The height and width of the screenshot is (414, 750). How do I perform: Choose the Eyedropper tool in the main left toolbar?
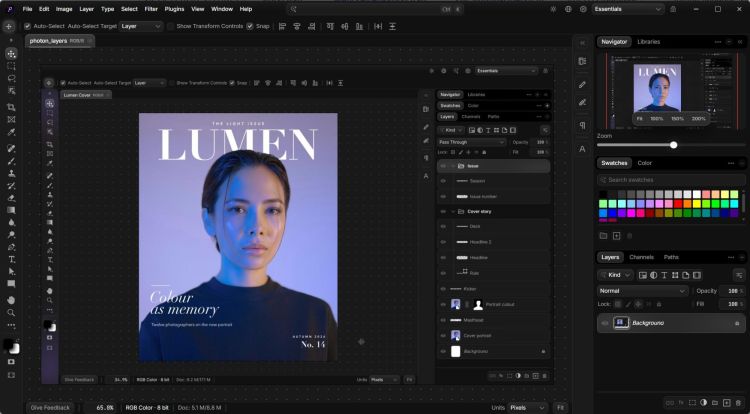pyautogui.click(x=11, y=132)
